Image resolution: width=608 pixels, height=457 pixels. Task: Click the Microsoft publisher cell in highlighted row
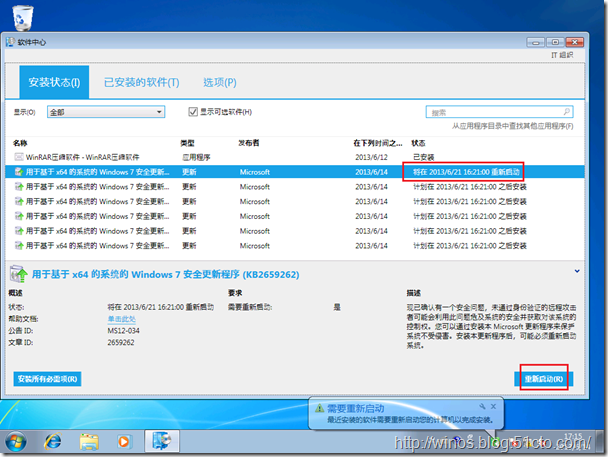(x=254, y=172)
